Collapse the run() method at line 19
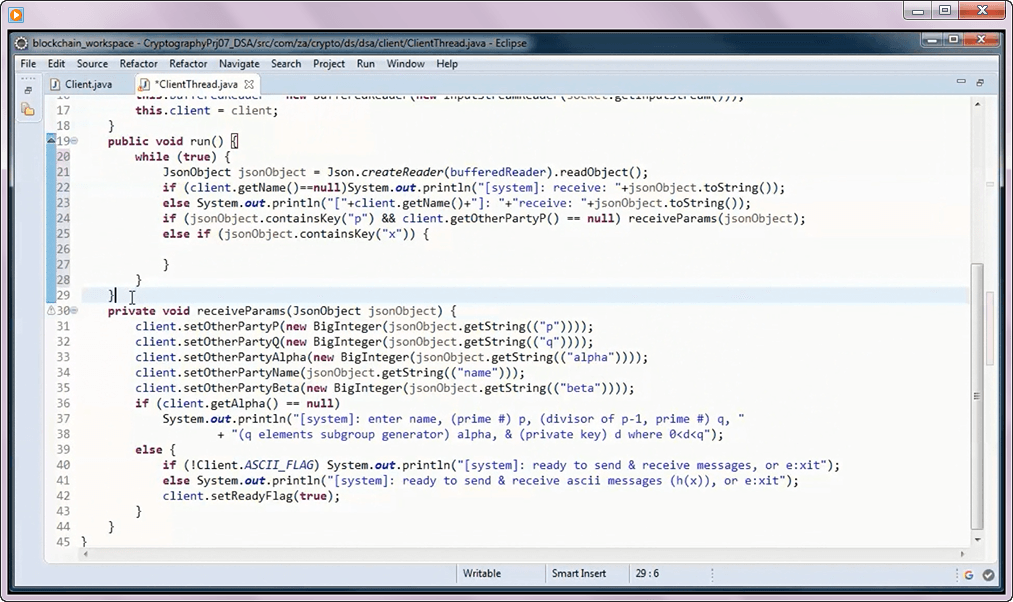The height and width of the screenshot is (602, 1013). 74,142
